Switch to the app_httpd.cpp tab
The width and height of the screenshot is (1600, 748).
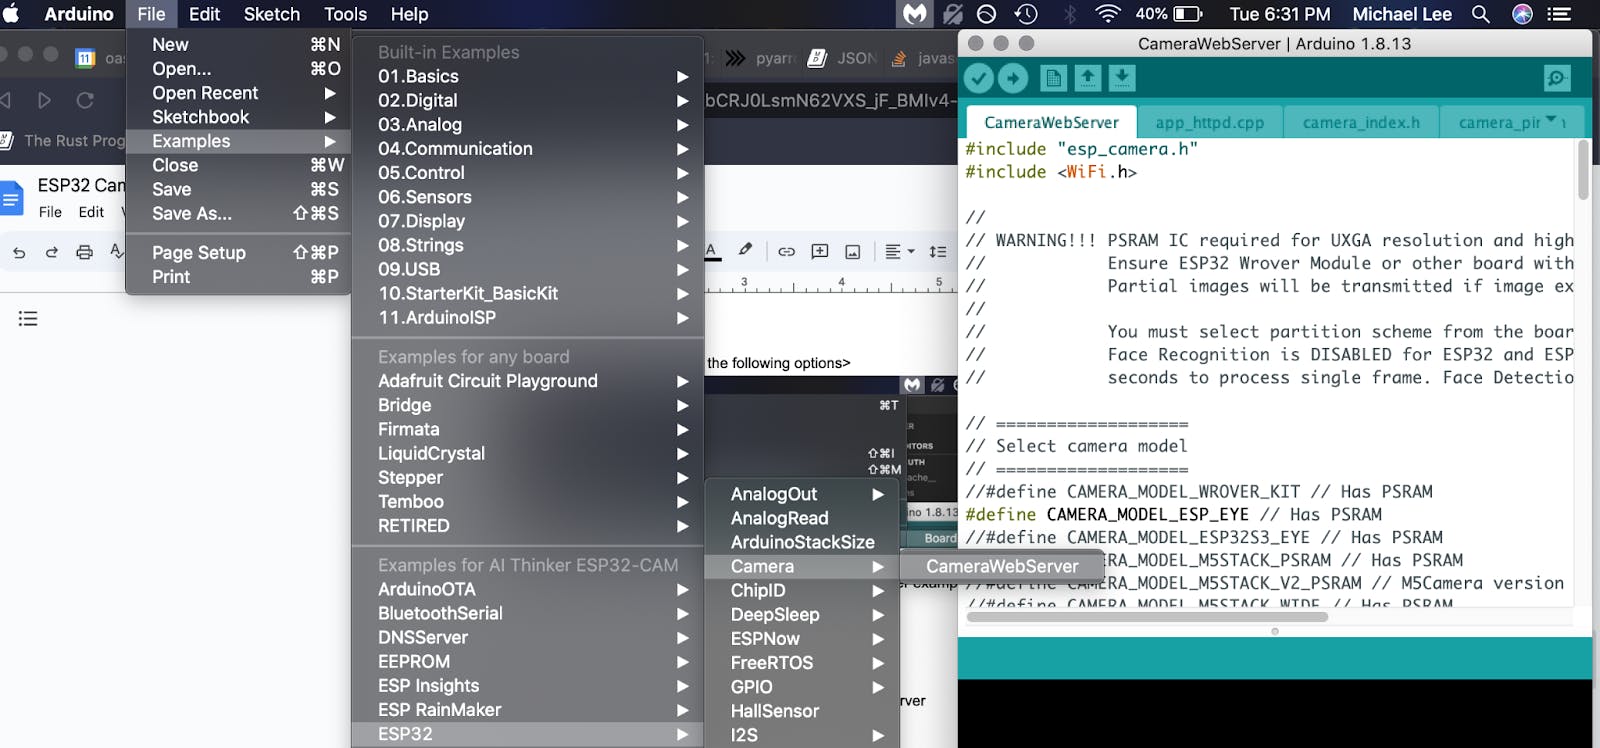(1209, 122)
